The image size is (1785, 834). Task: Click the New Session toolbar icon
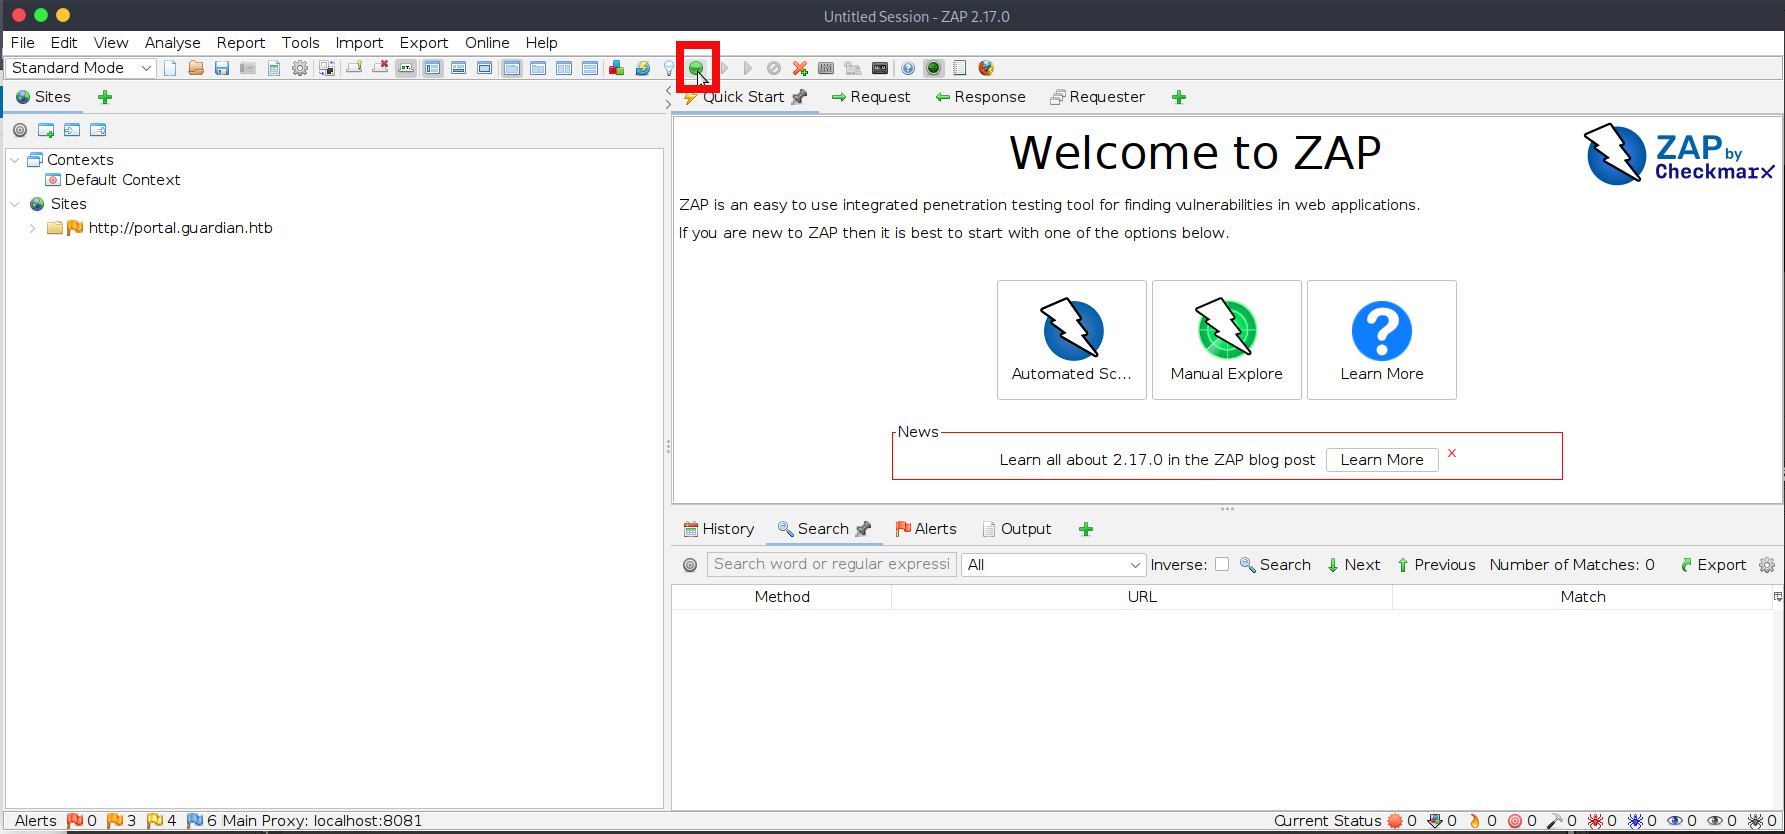point(170,68)
